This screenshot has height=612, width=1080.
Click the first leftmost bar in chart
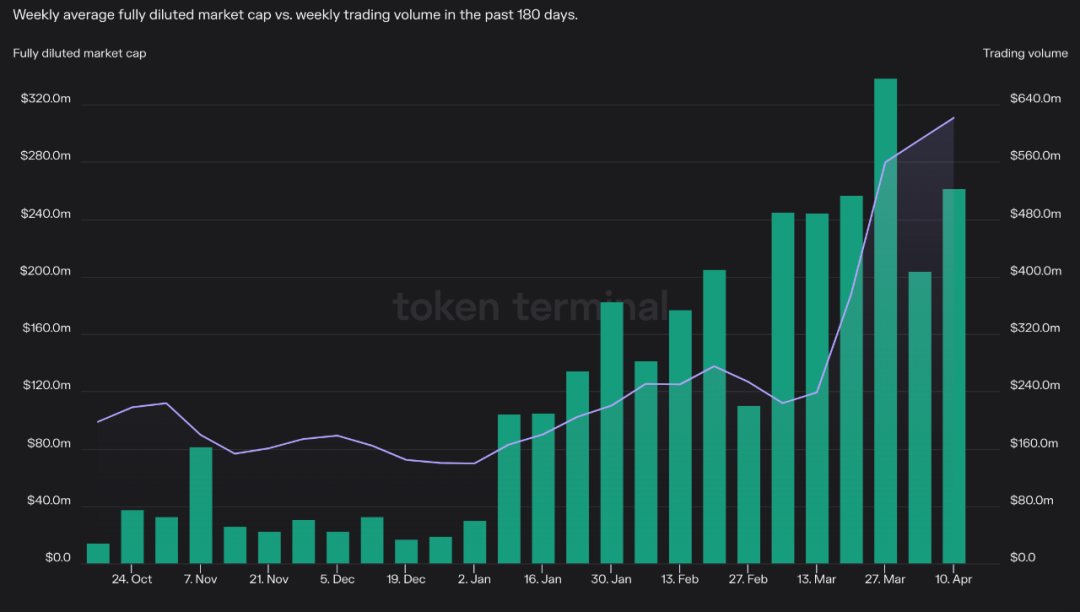coord(98,552)
